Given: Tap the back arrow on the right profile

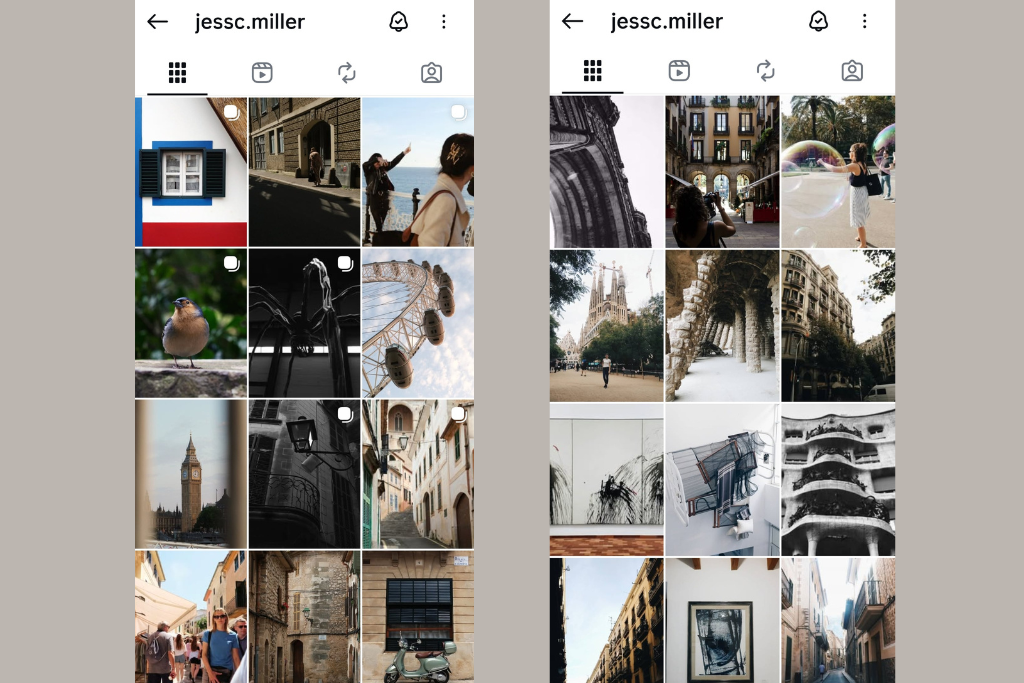Looking at the screenshot, I should click(x=572, y=21).
